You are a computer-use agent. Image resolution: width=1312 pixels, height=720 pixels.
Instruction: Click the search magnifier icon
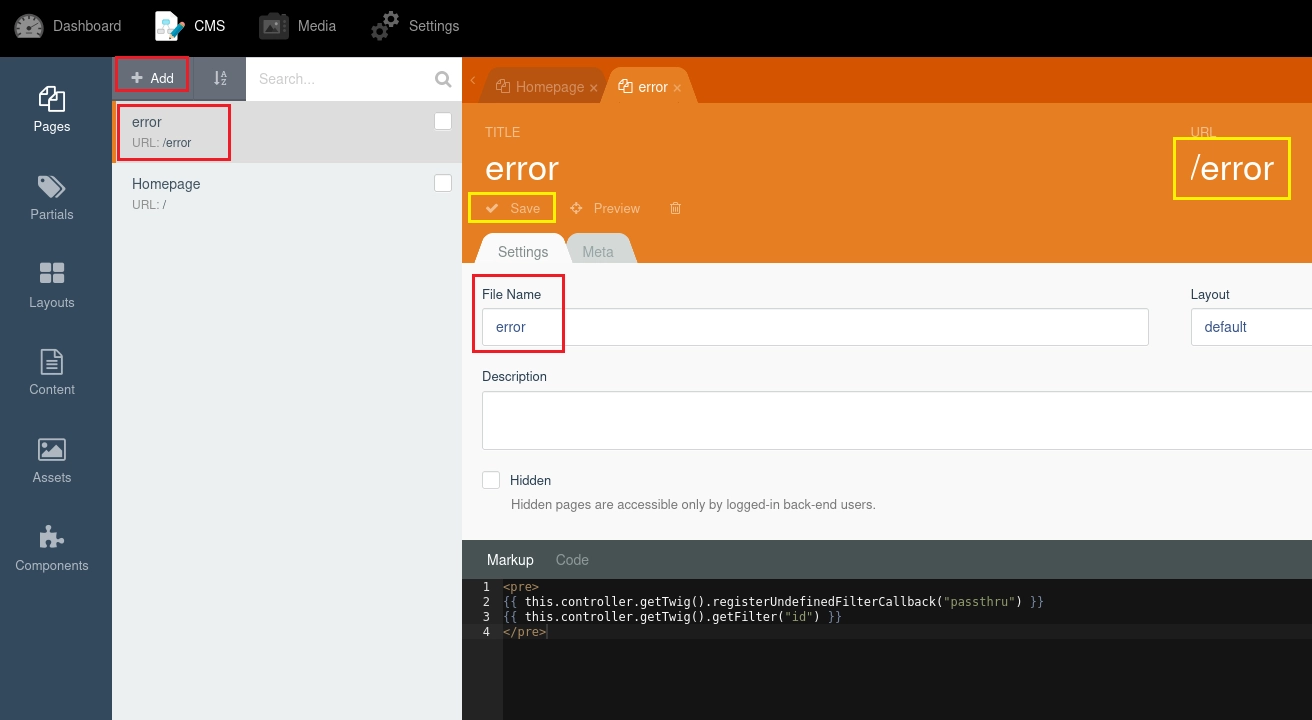[x=443, y=79]
